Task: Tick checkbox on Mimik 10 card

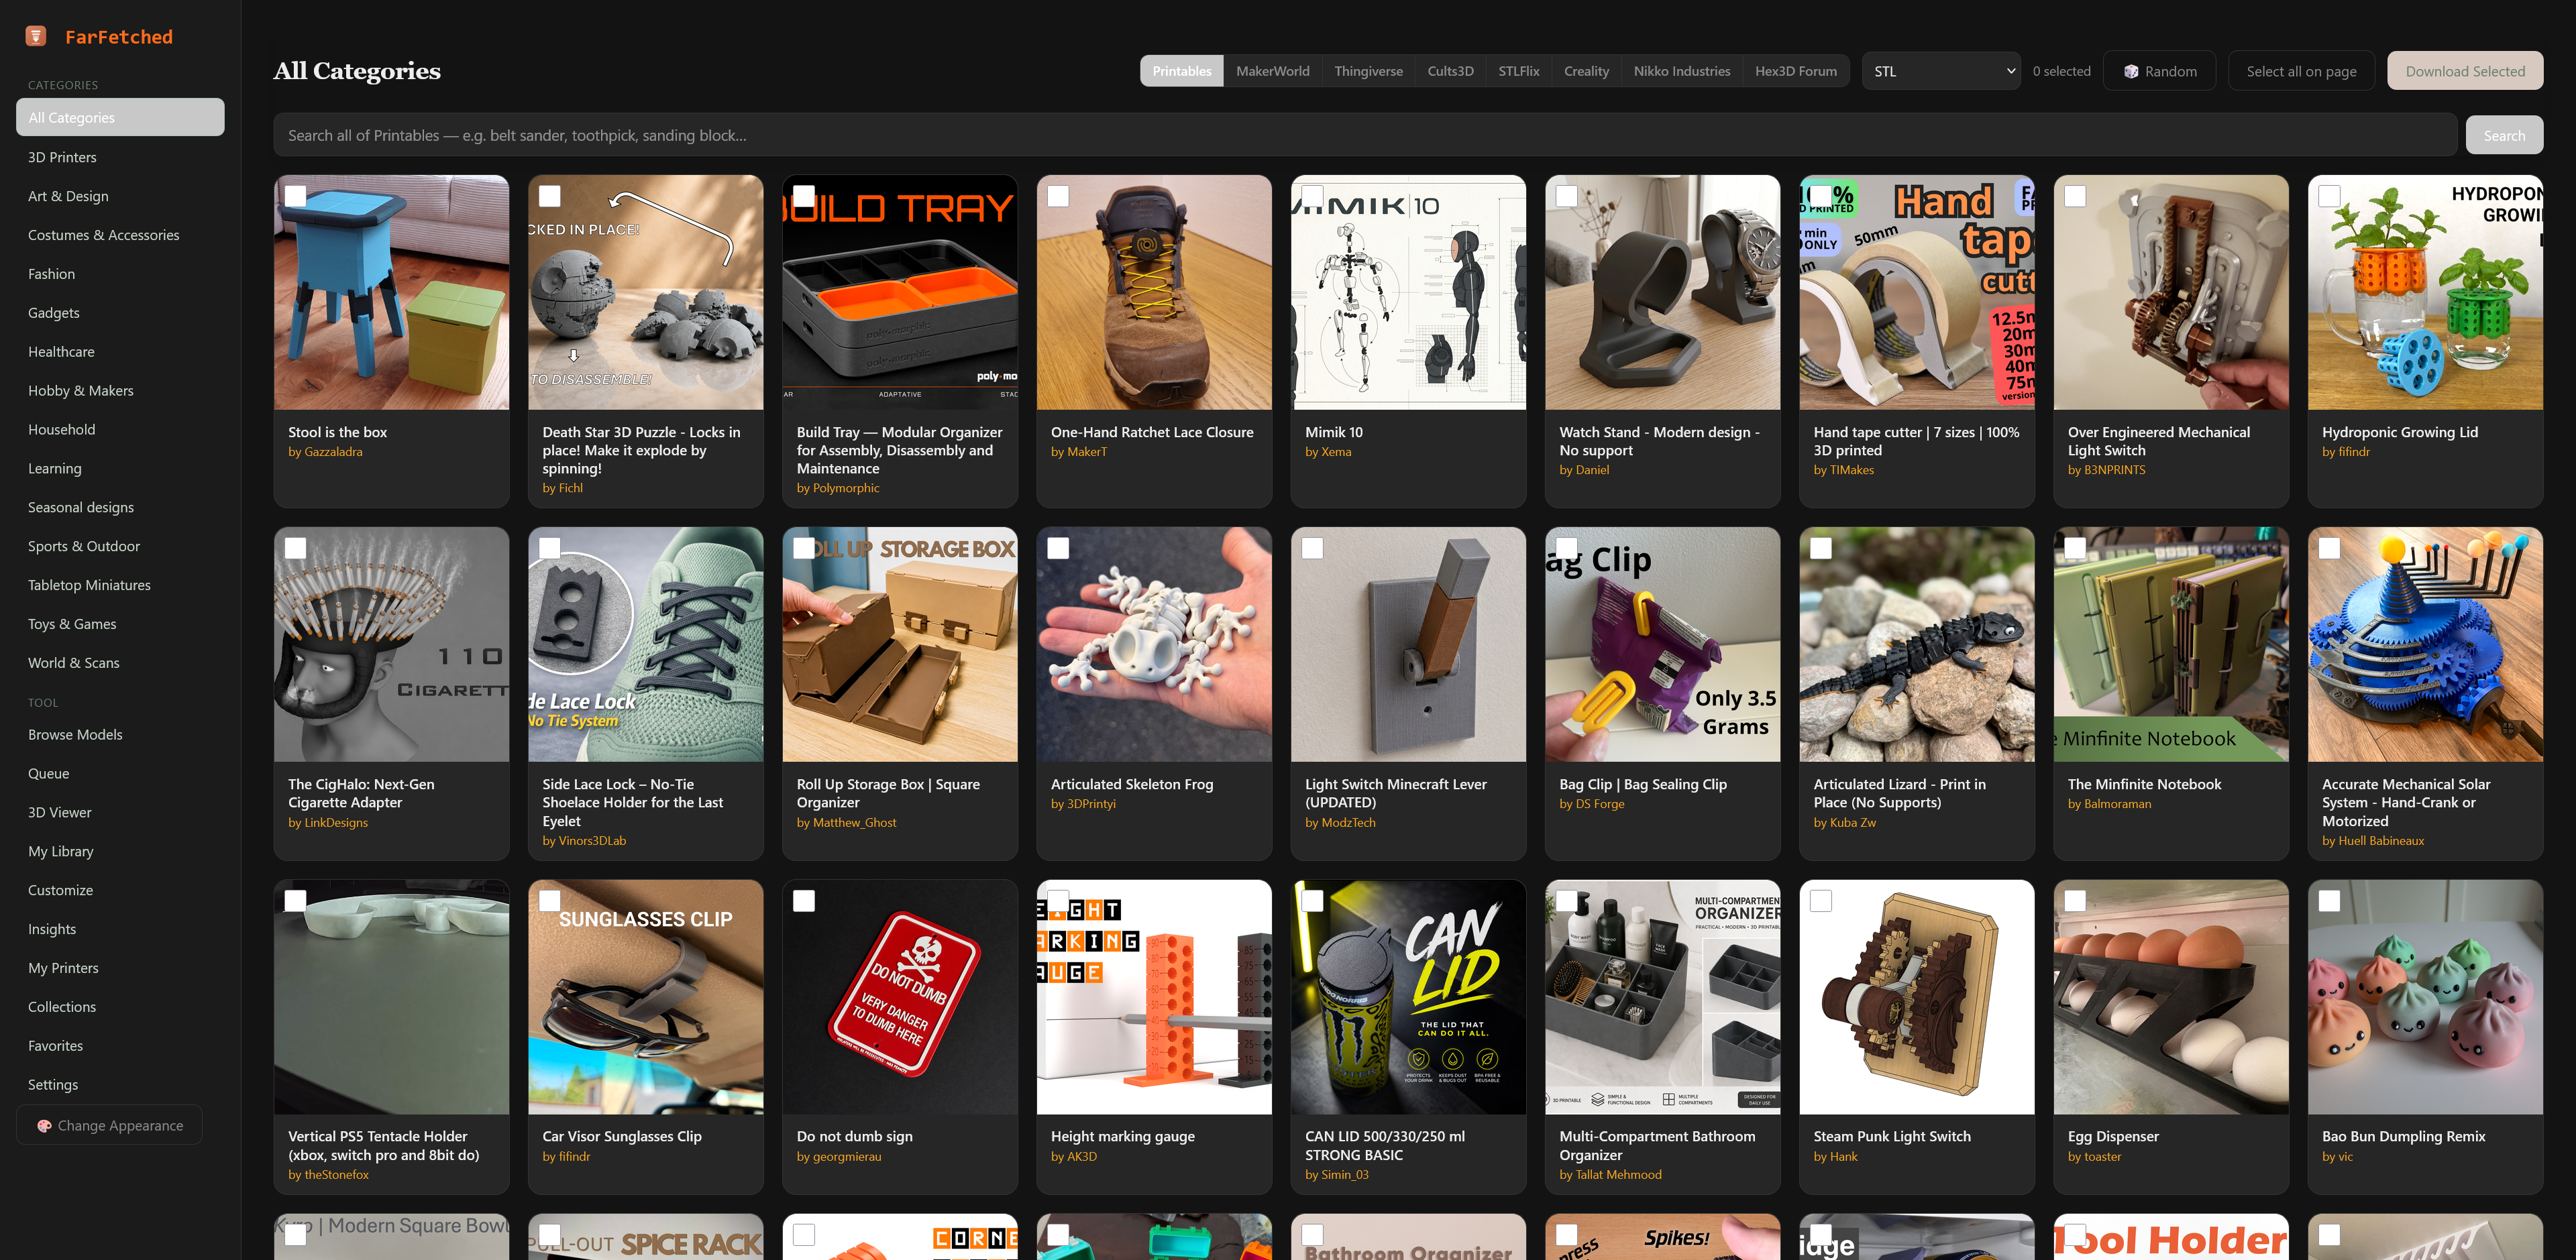Action: click(x=1312, y=196)
